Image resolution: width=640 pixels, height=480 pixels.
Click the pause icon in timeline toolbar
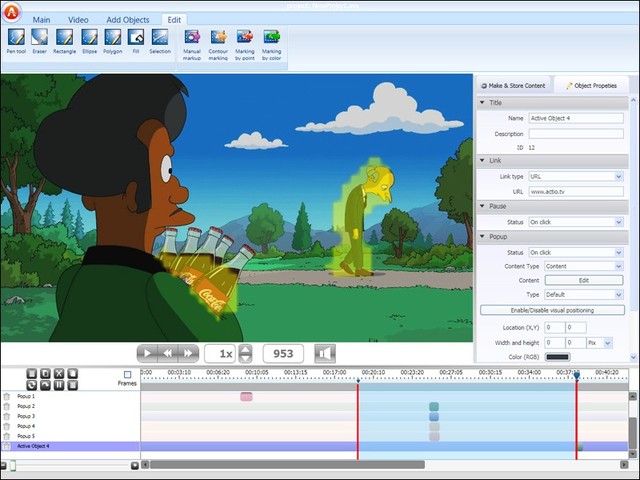pyautogui.click(x=59, y=385)
